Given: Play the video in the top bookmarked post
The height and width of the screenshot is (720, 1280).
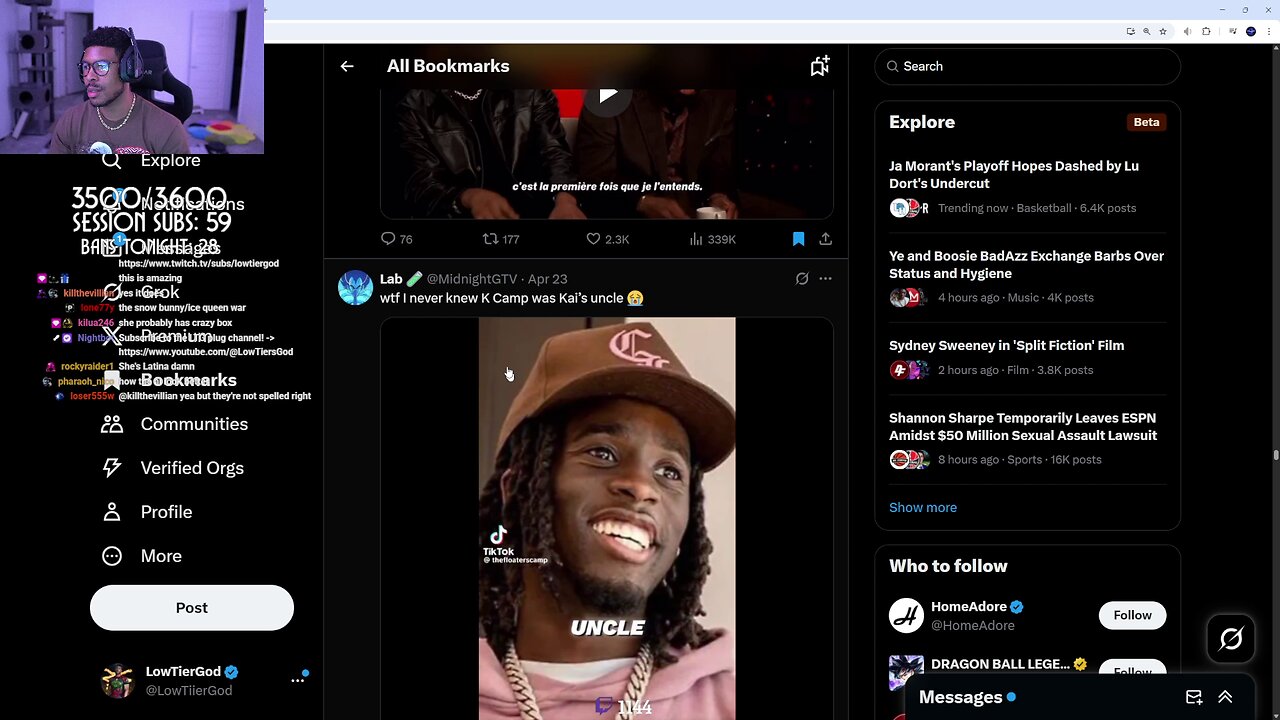Looking at the screenshot, I should 607,95.
